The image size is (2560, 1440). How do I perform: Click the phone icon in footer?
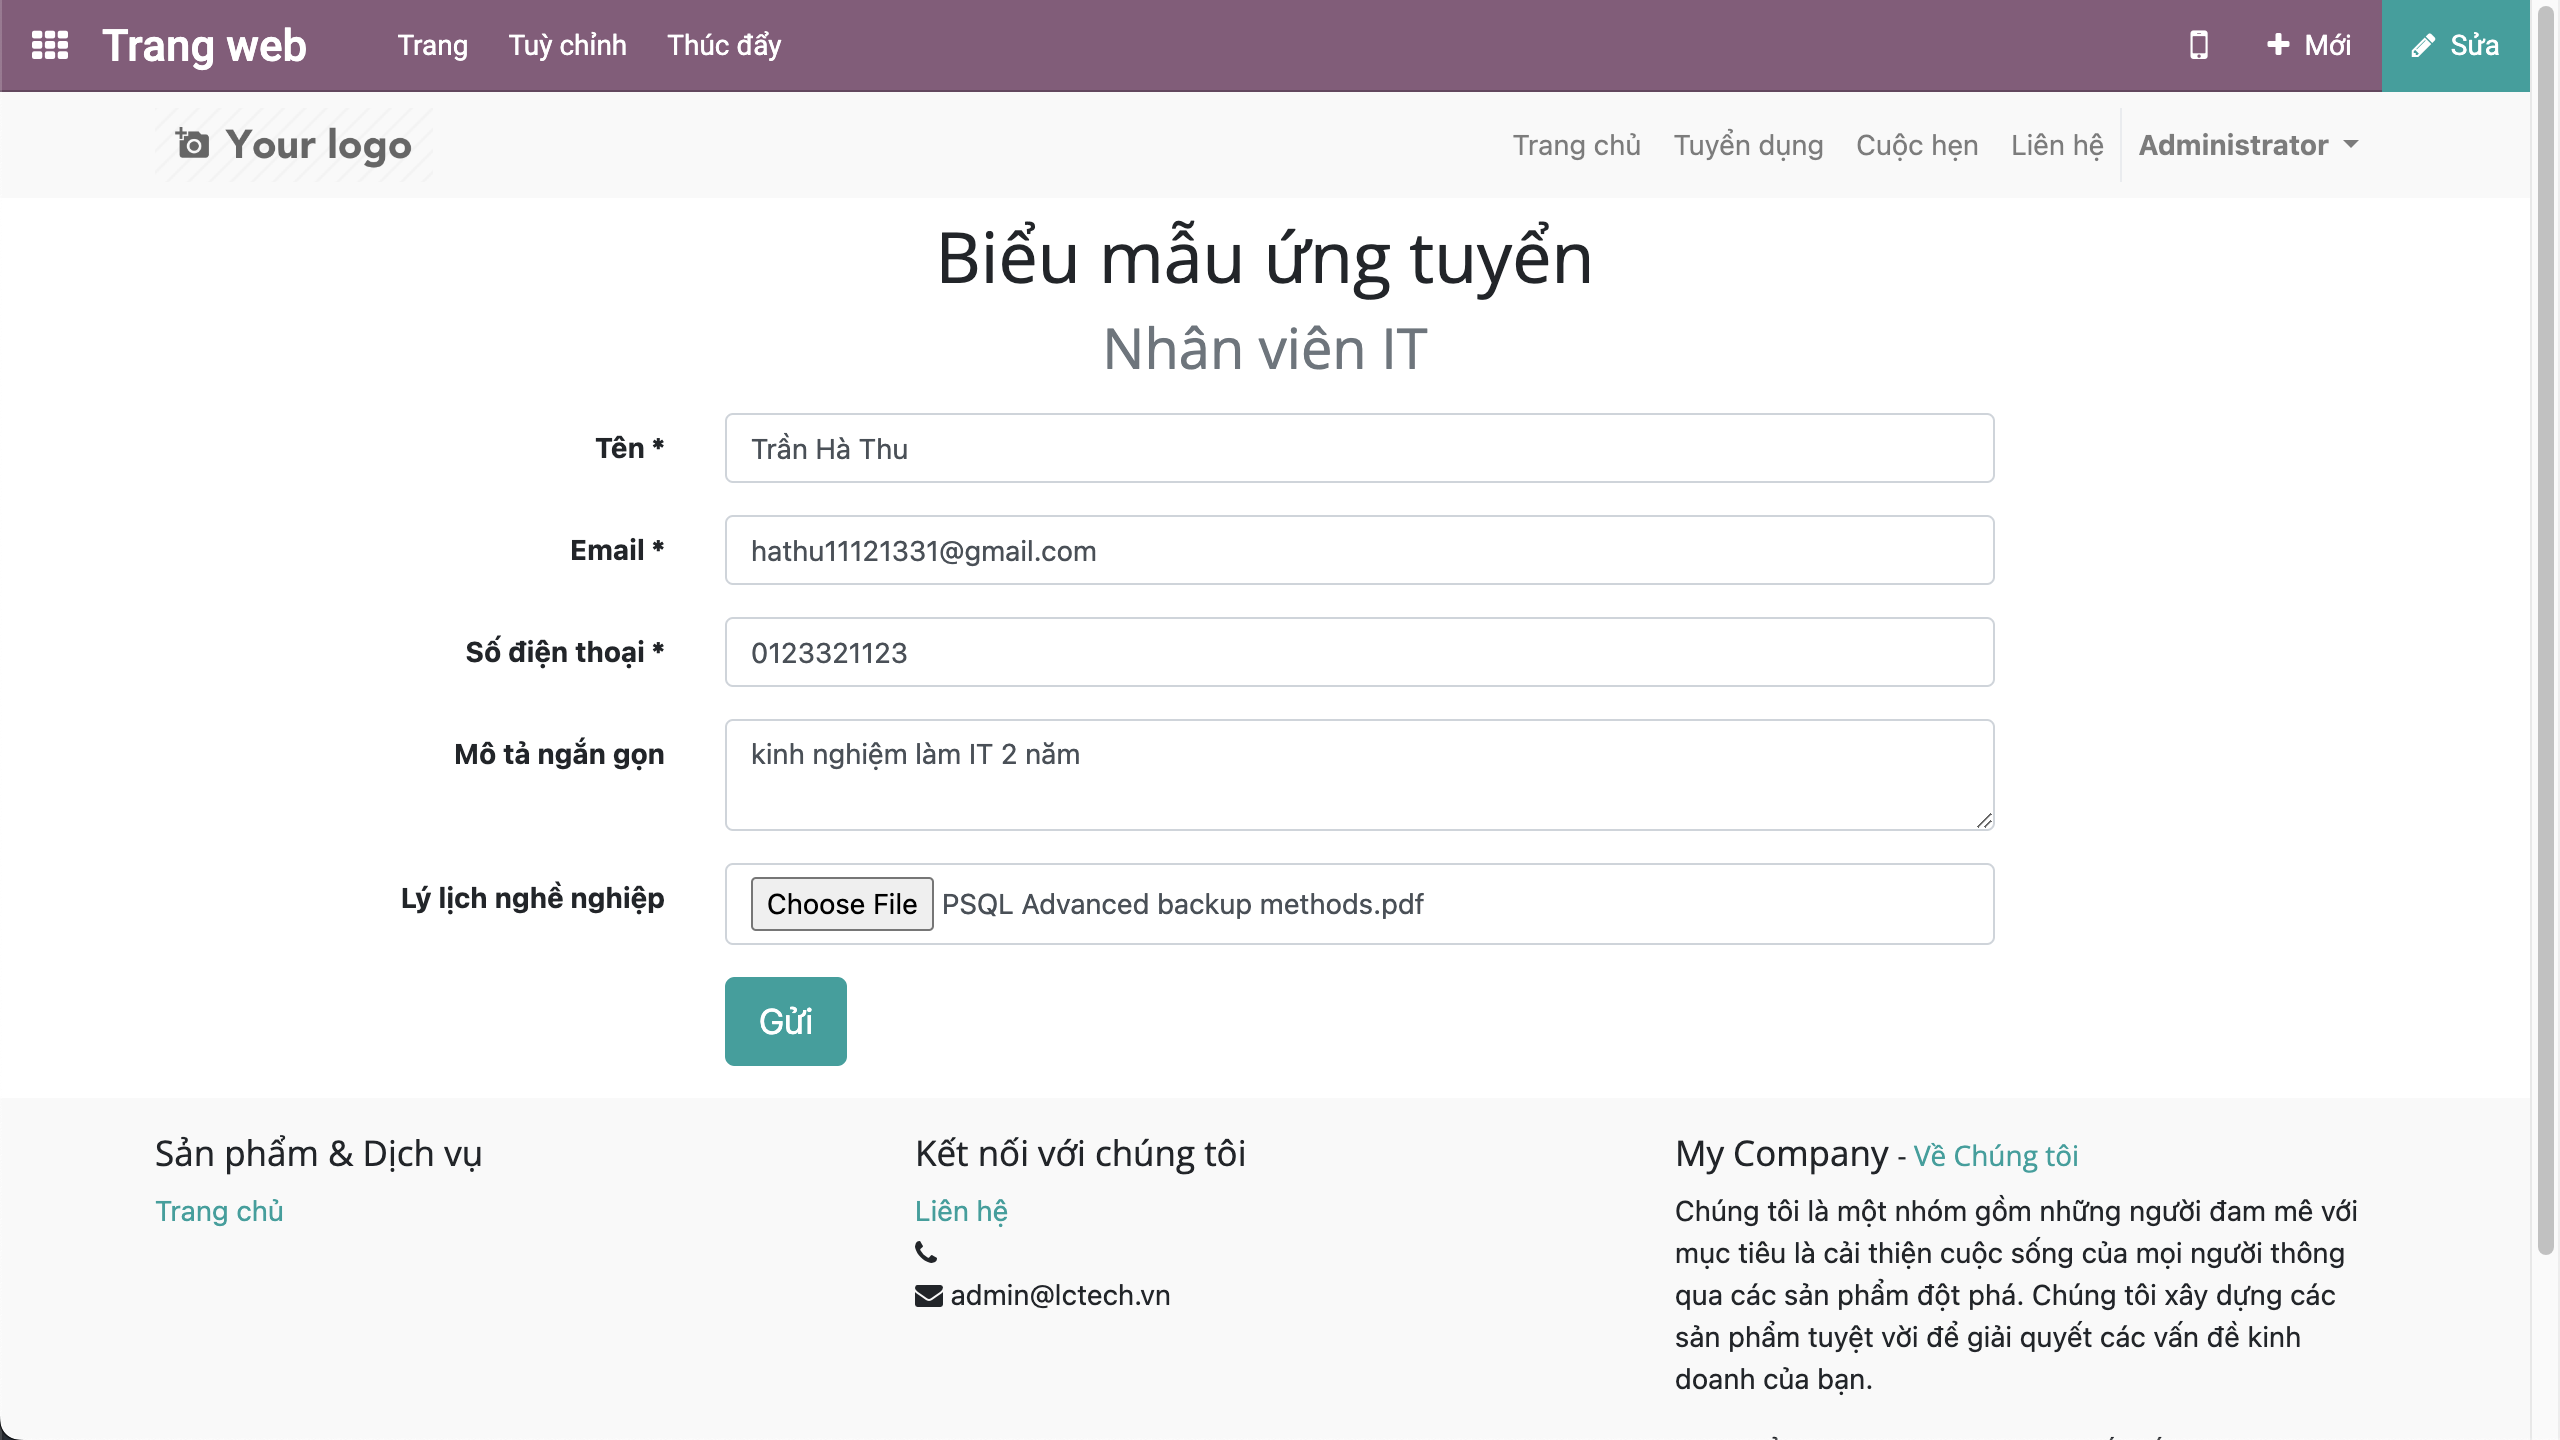(x=926, y=1252)
